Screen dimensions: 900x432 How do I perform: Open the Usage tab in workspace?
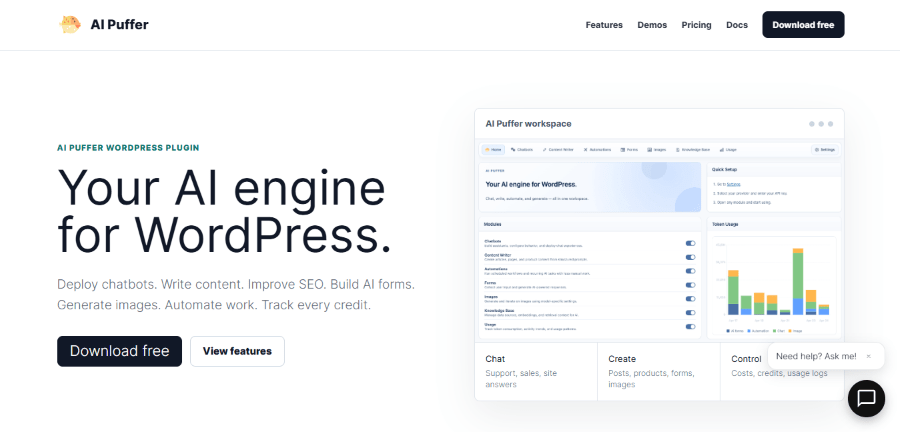point(728,150)
